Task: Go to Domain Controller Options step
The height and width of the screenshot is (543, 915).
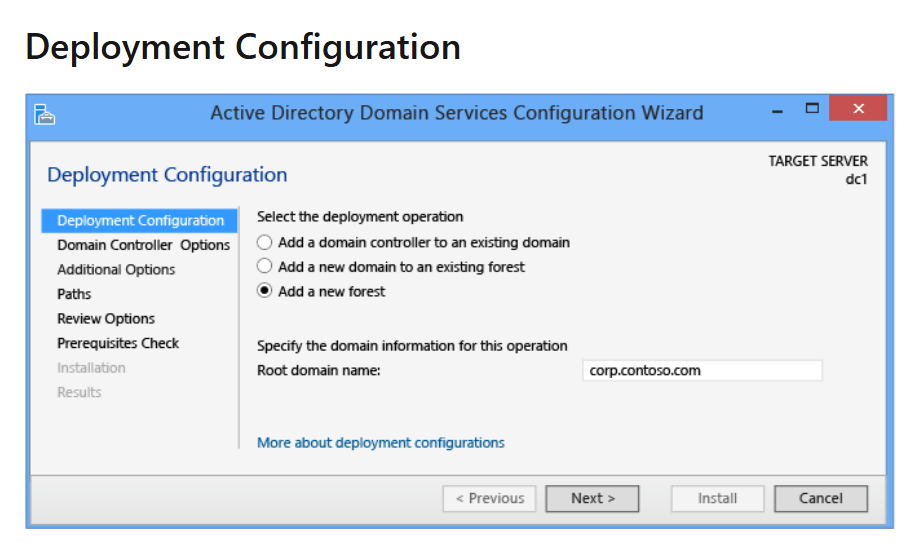Action: click(144, 245)
